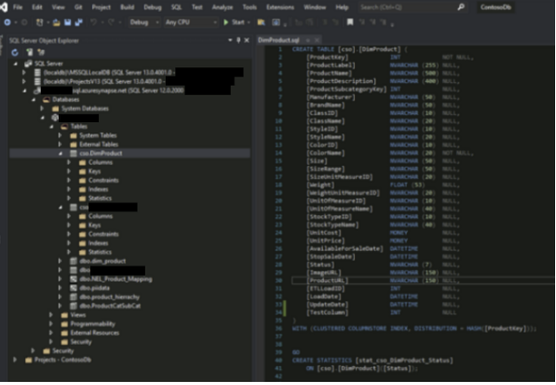Screen dimensions: 556x385
Task: Select the Keys folder under cso.DimProduct
Action: 94,171
